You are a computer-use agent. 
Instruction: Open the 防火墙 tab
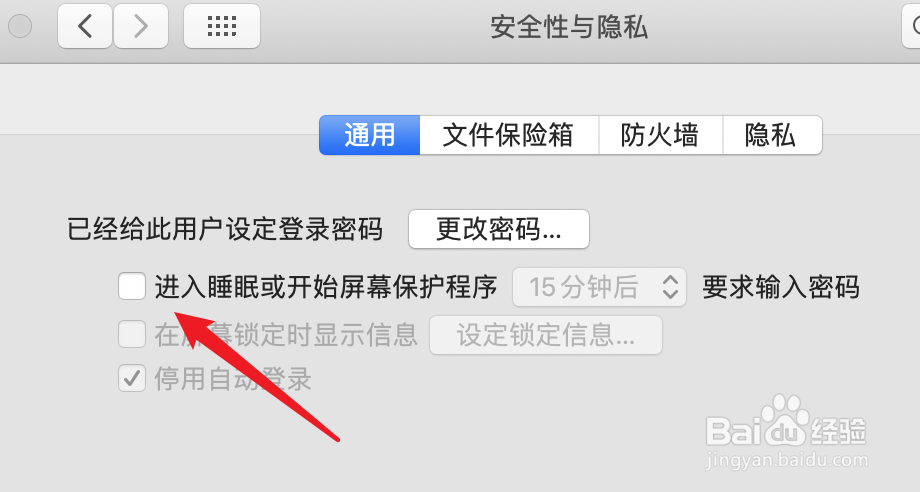pos(661,135)
